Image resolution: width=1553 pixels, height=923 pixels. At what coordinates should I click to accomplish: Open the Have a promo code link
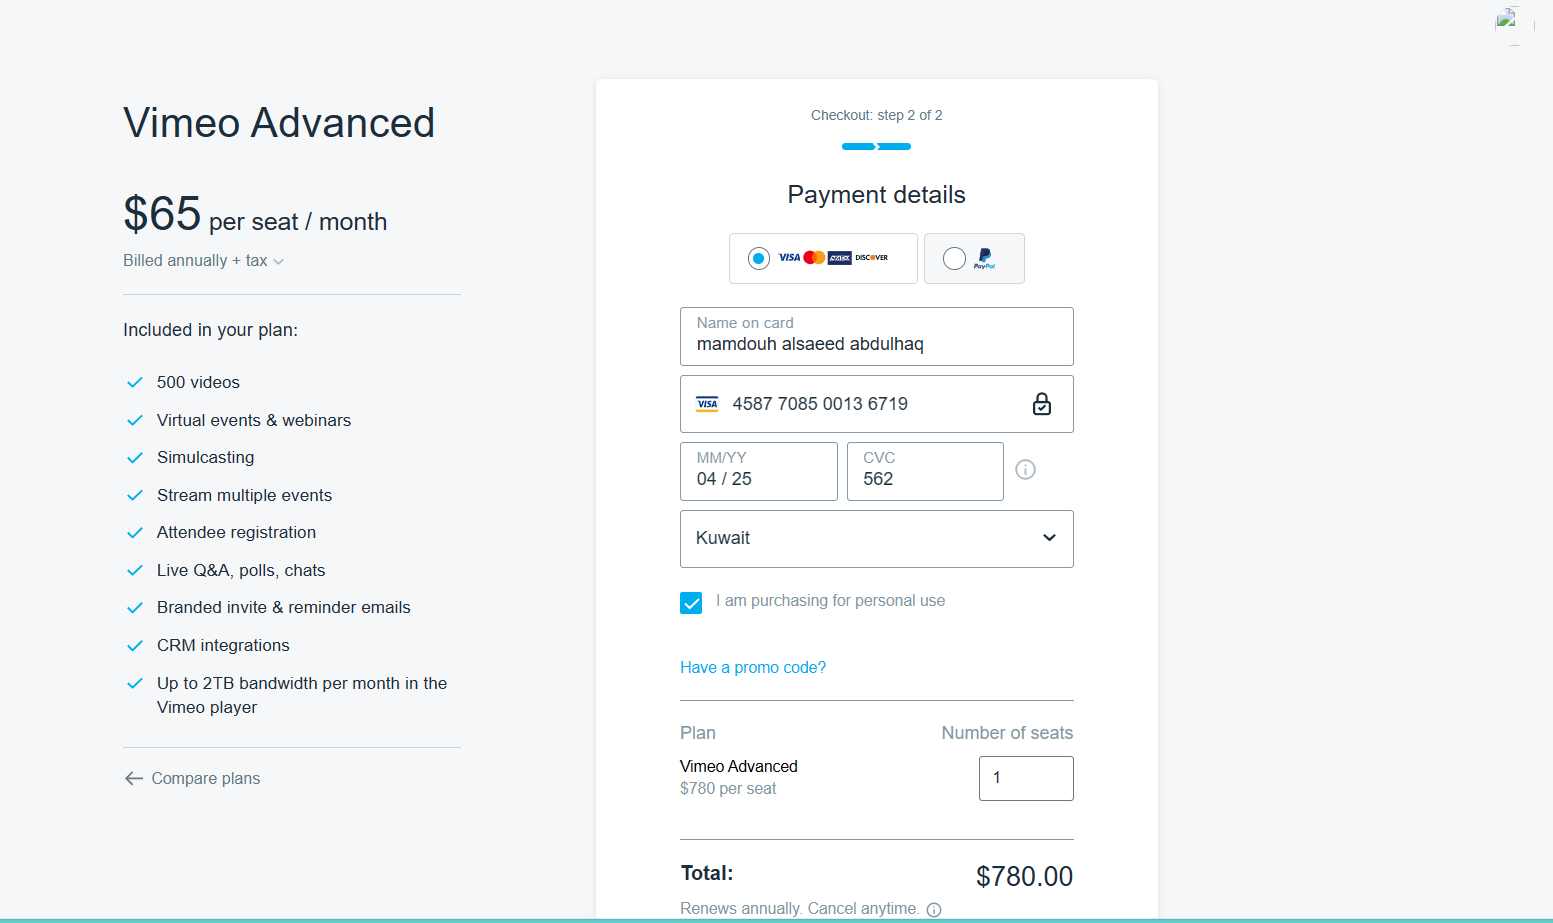point(753,668)
